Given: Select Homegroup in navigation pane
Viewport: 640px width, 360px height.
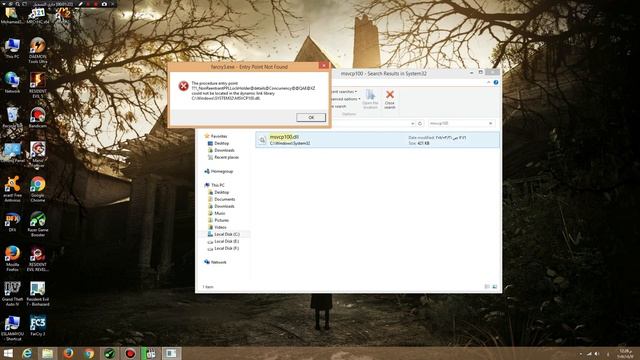Looking at the screenshot, I should coord(219,171).
